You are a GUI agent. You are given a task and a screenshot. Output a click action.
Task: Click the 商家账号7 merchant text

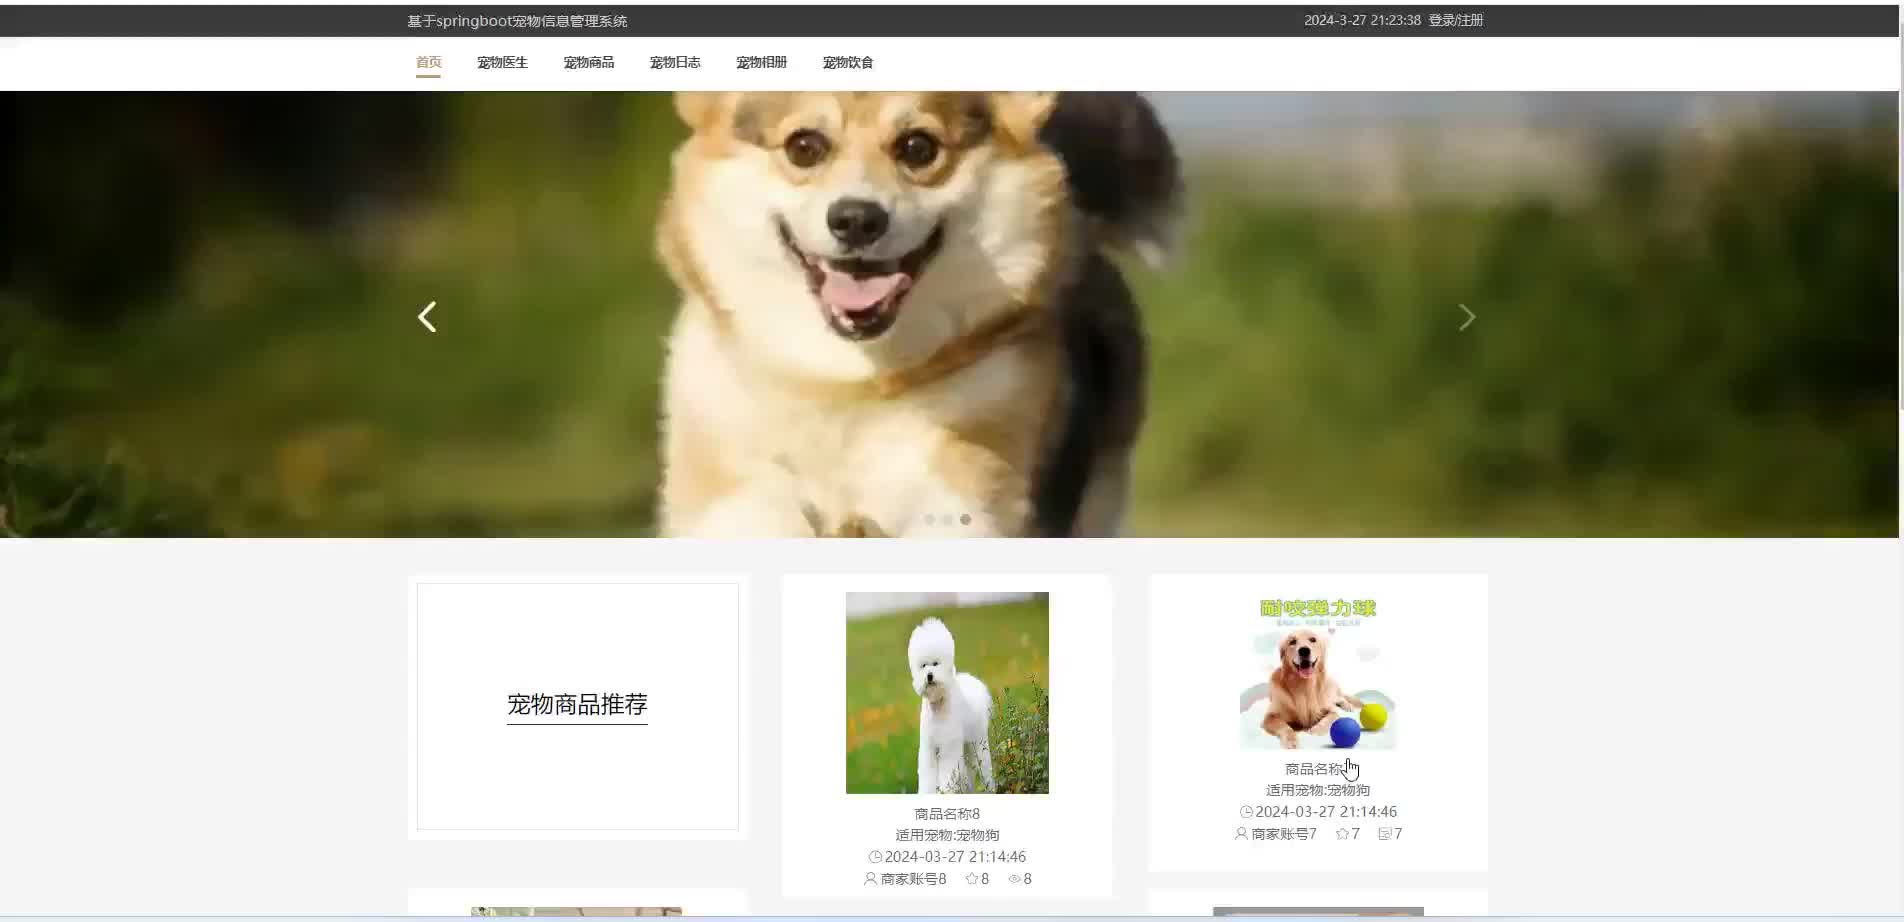1284,834
